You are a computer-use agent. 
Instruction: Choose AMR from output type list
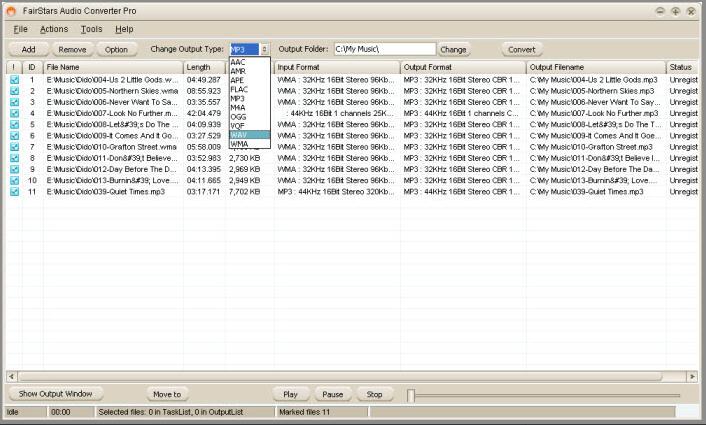pos(250,71)
